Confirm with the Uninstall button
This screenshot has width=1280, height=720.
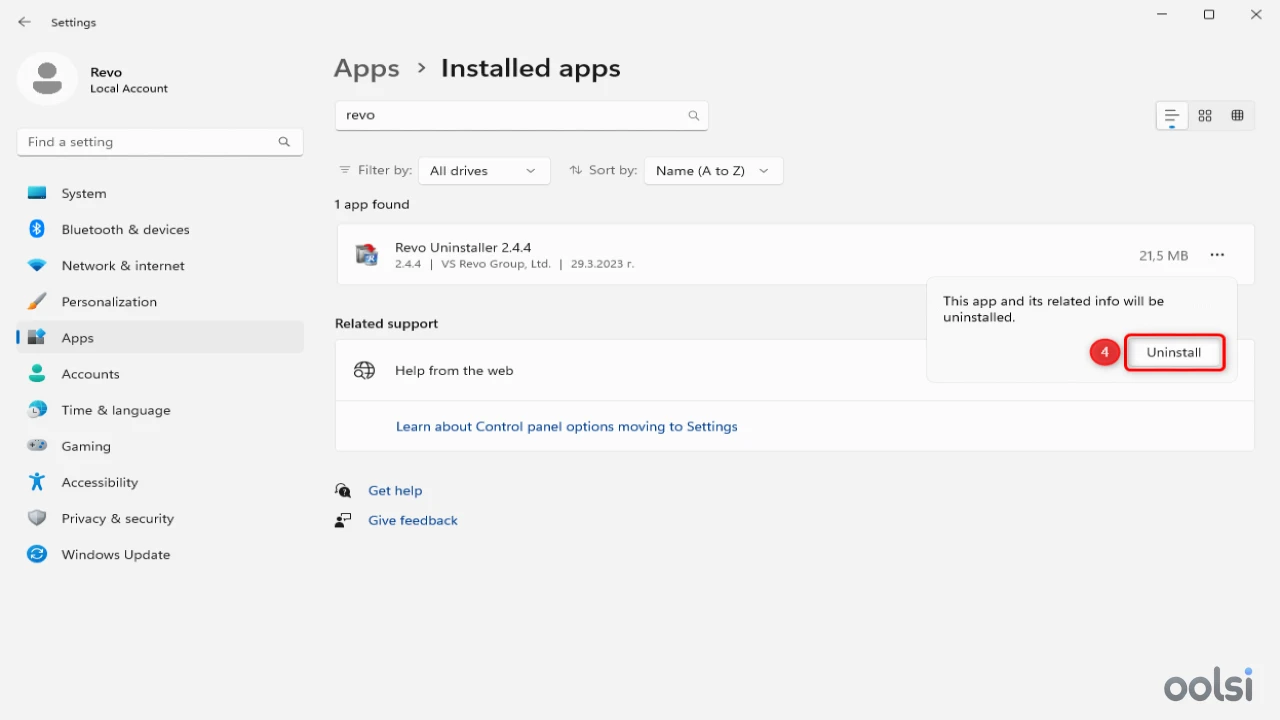[x=1174, y=352]
